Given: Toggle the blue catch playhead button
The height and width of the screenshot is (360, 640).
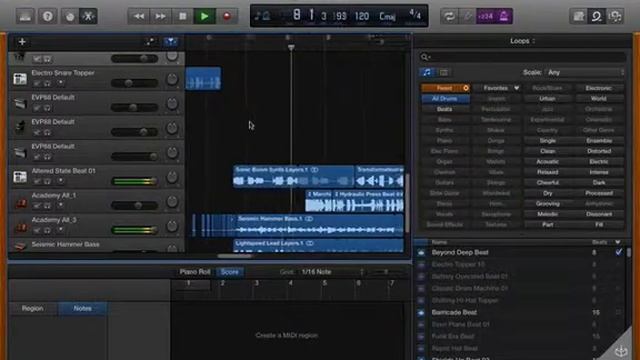Looking at the screenshot, I should tap(171, 41).
